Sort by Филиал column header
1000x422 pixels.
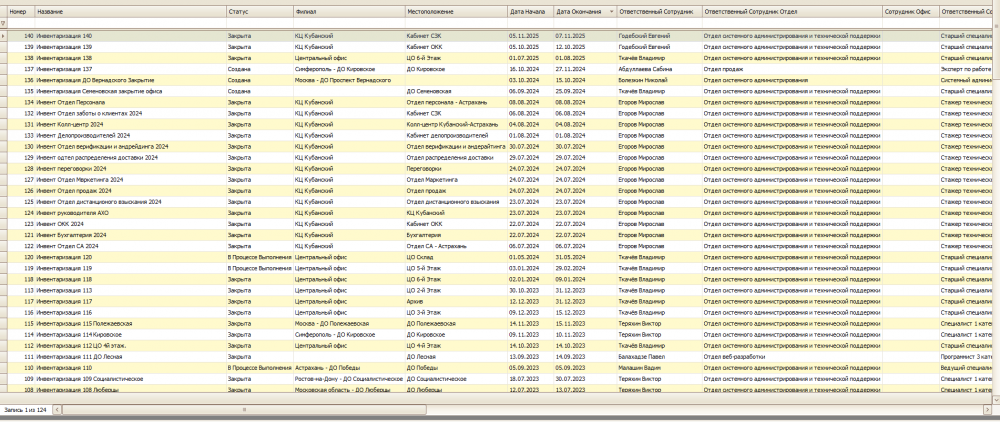pos(349,11)
